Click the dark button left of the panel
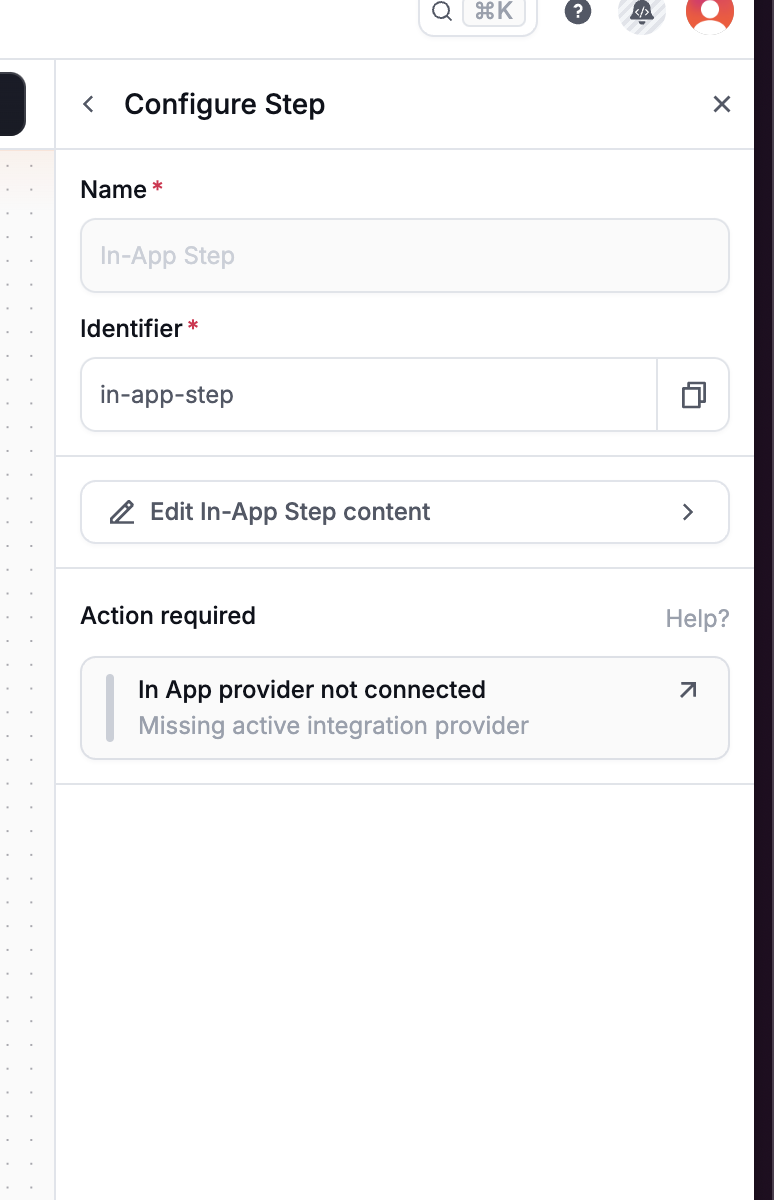The width and height of the screenshot is (774, 1200). click(12, 104)
